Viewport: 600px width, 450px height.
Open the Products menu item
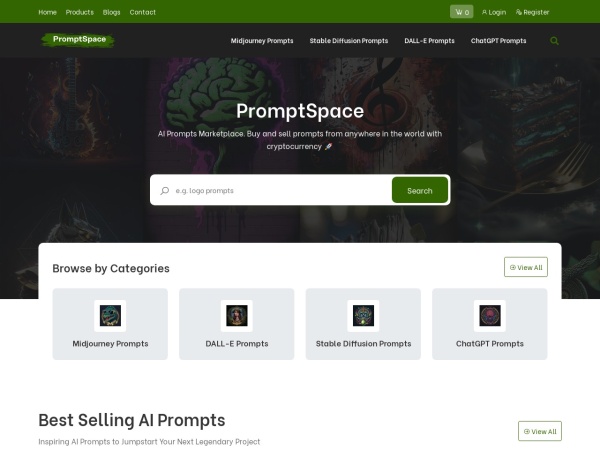(80, 12)
